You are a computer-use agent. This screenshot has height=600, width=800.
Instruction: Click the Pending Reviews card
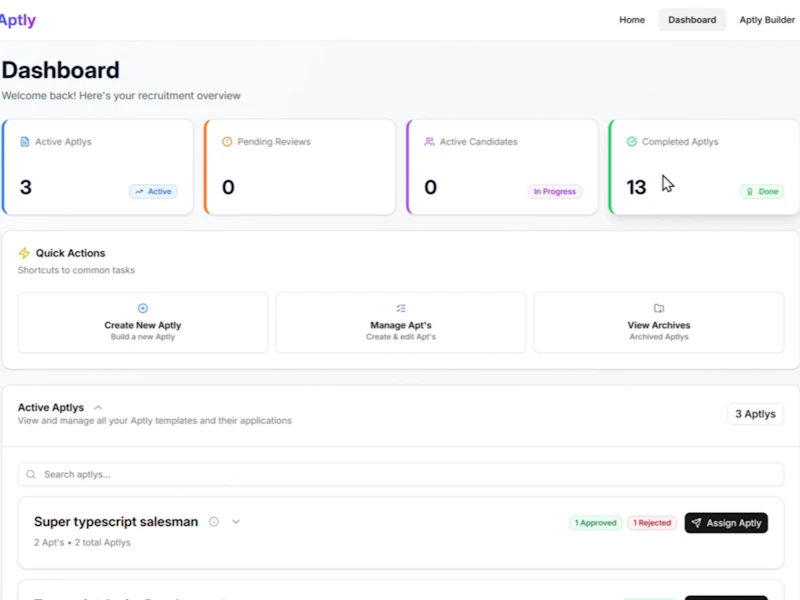299,167
